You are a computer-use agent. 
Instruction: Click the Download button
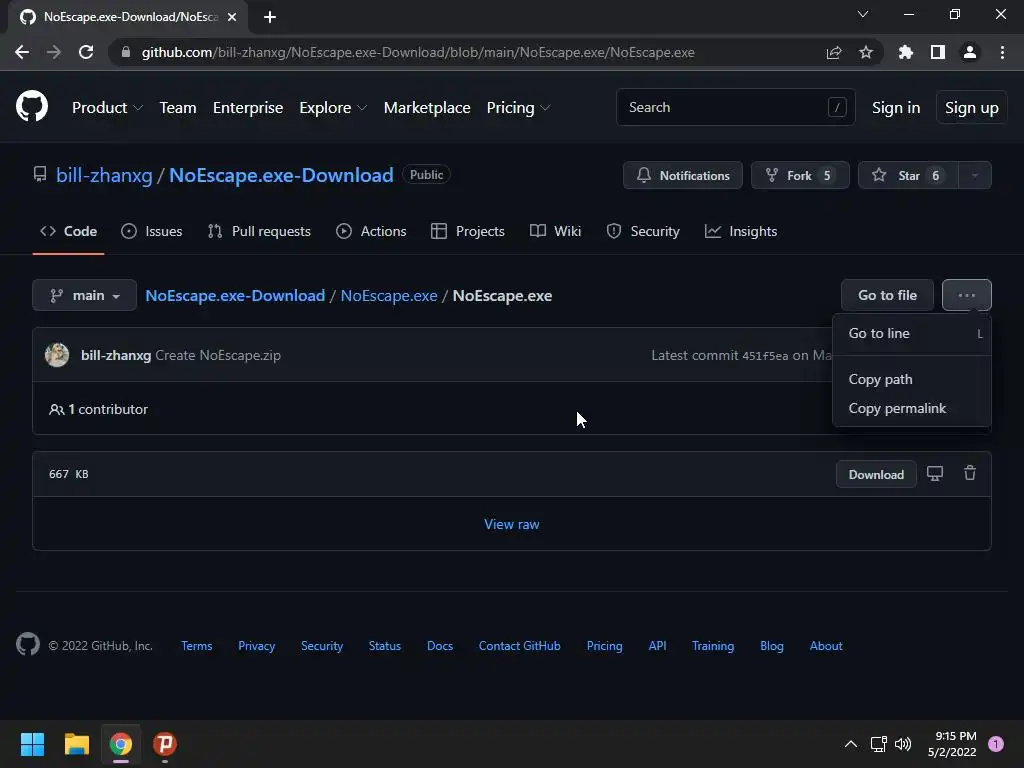tap(876, 474)
